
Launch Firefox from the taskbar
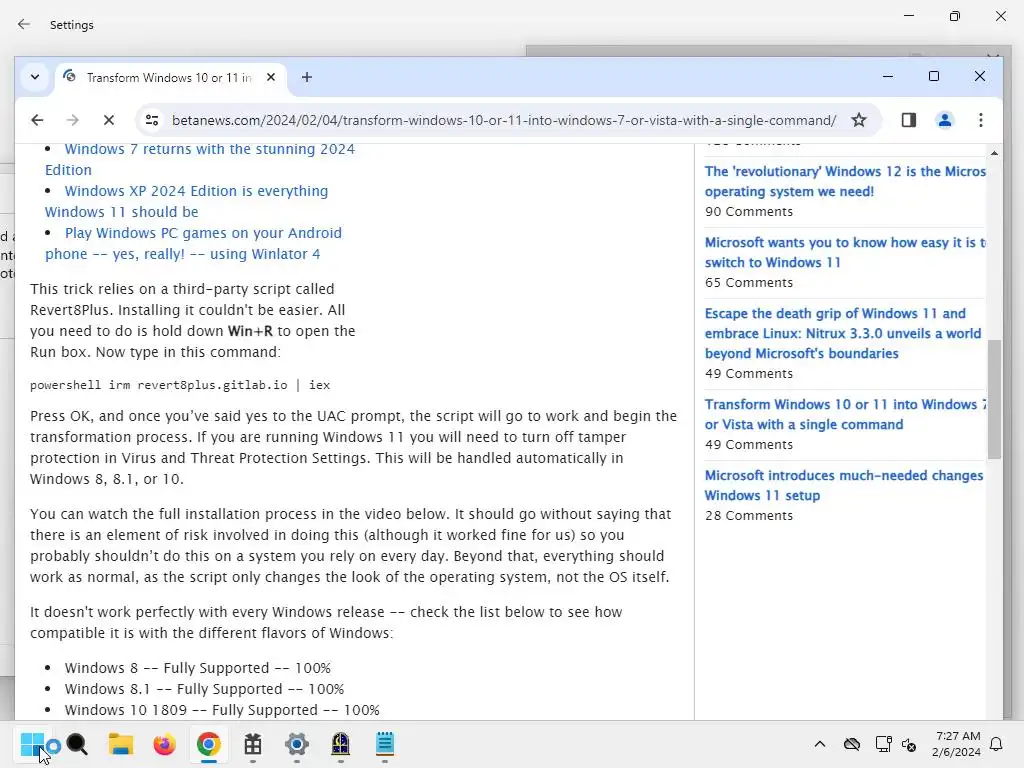pos(165,744)
